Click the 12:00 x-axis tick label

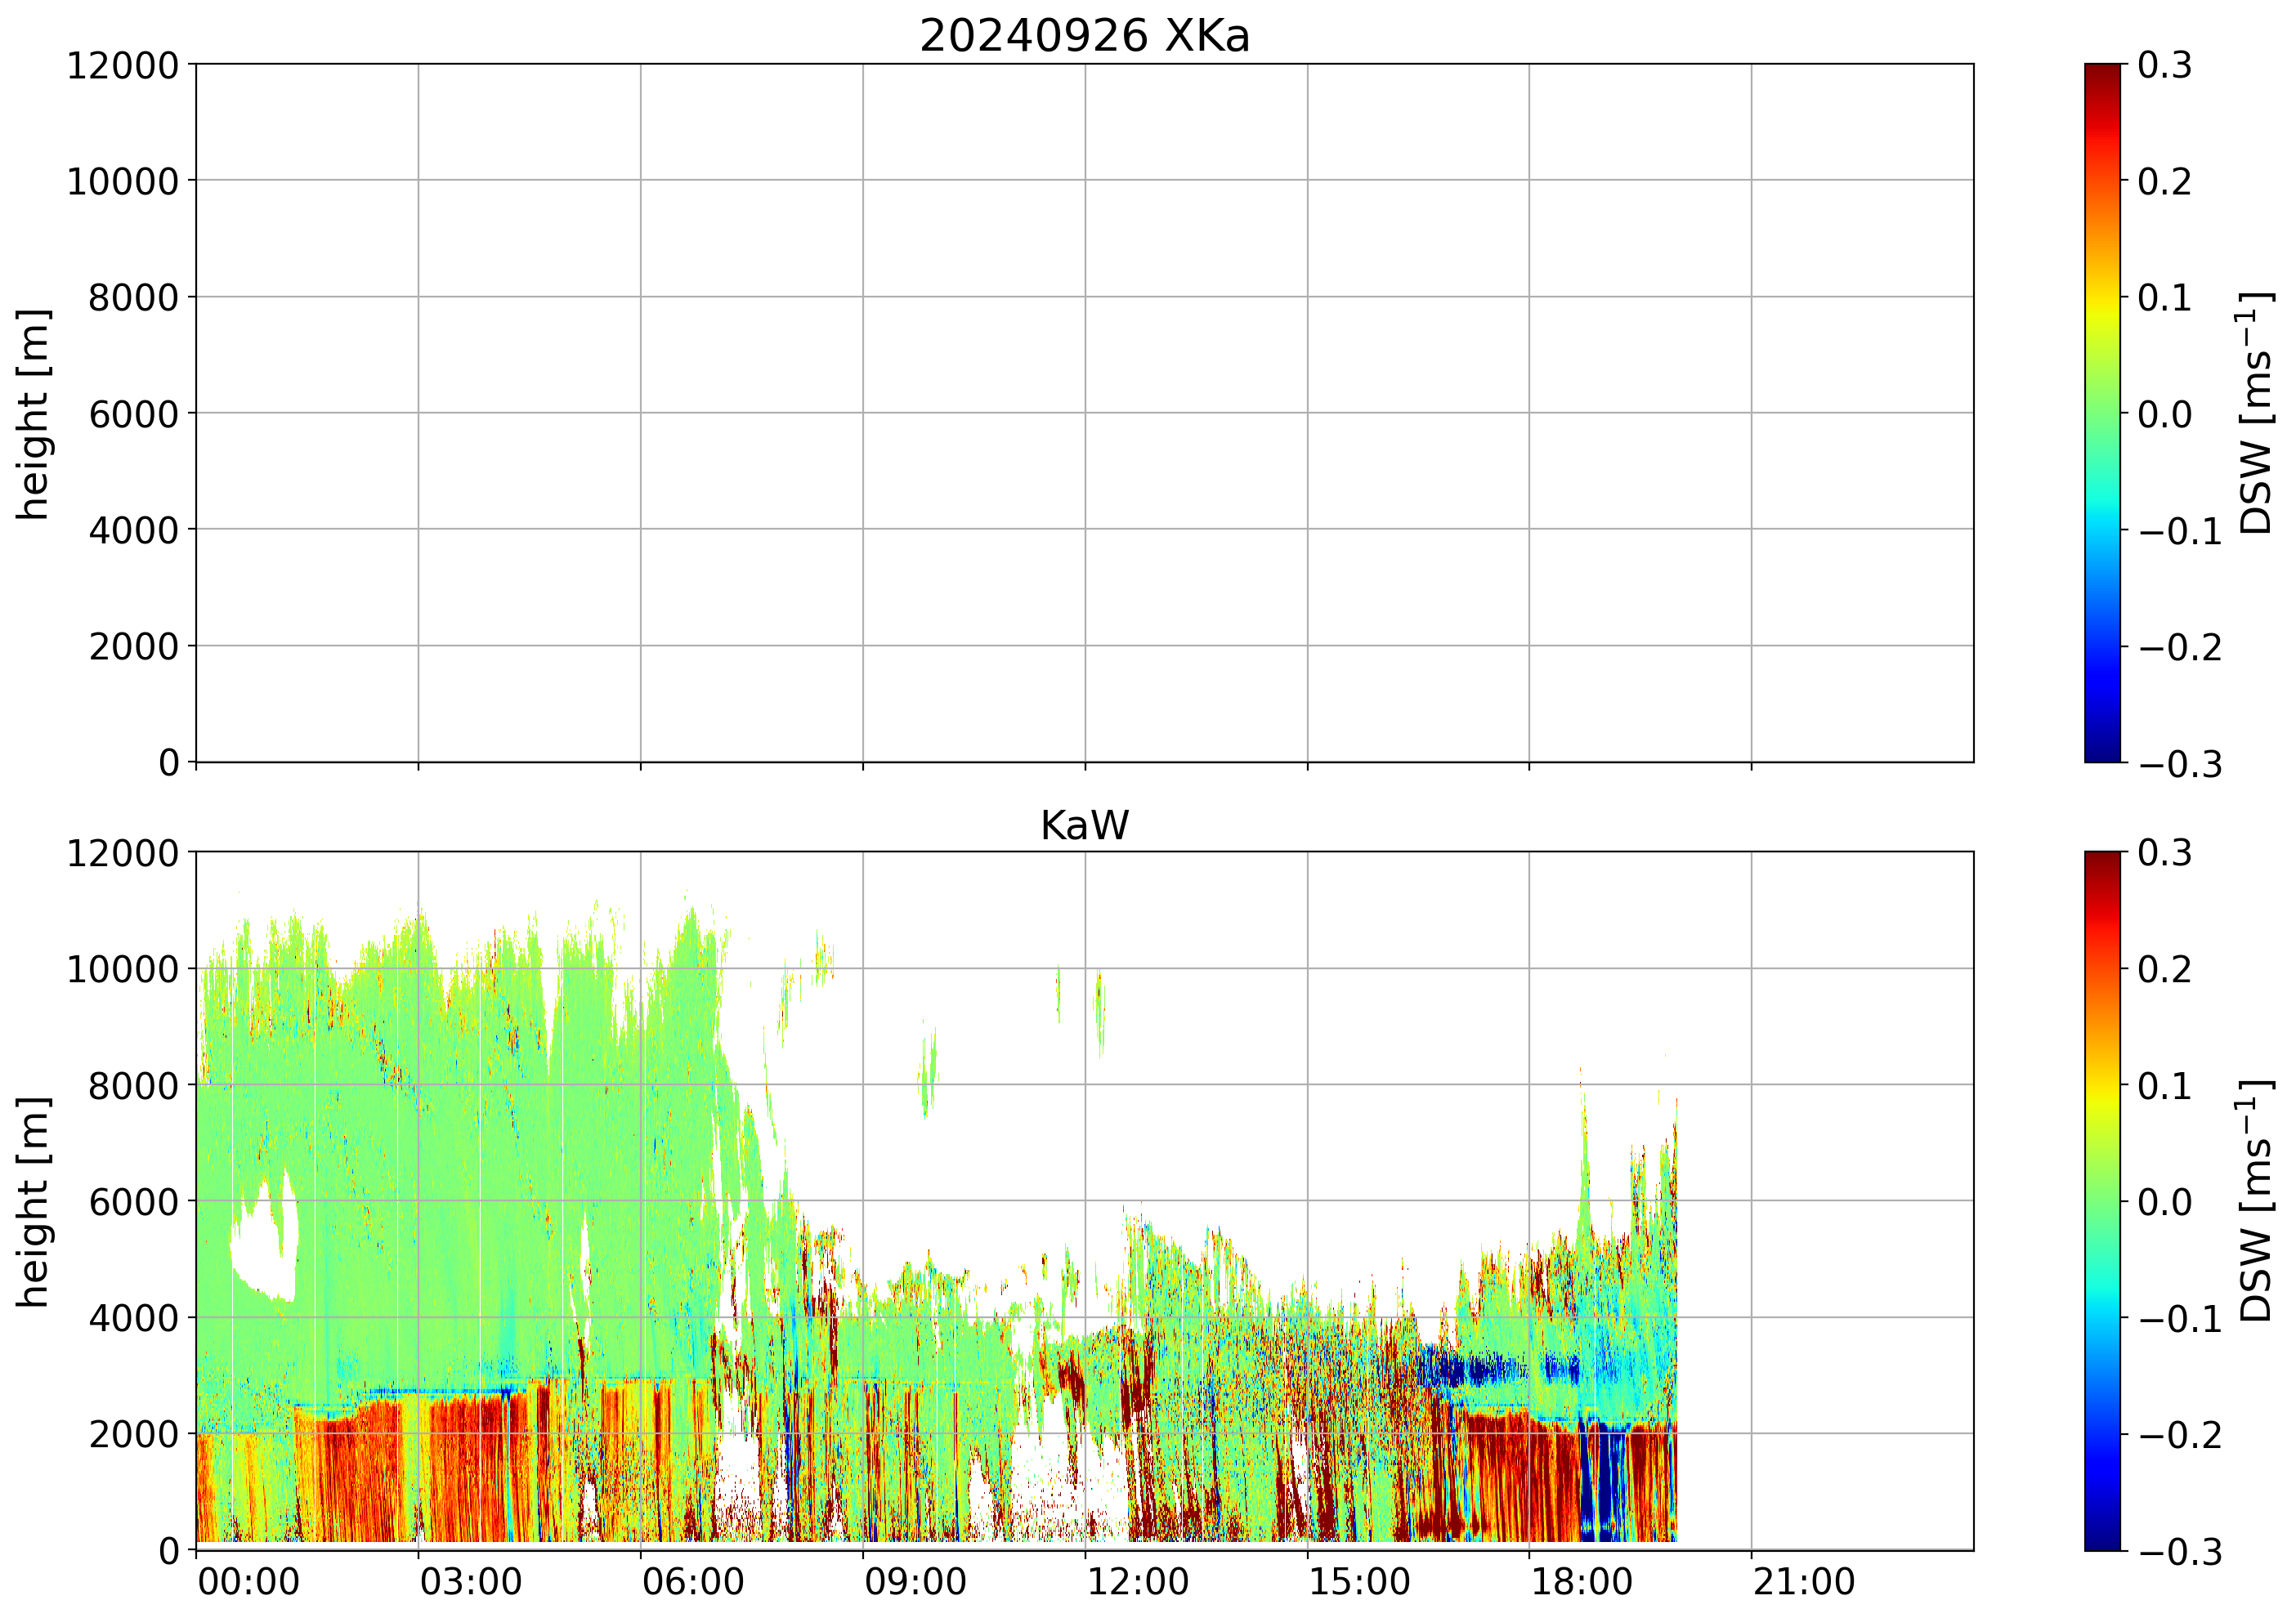pyautogui.click(x=1137, y=1583)
